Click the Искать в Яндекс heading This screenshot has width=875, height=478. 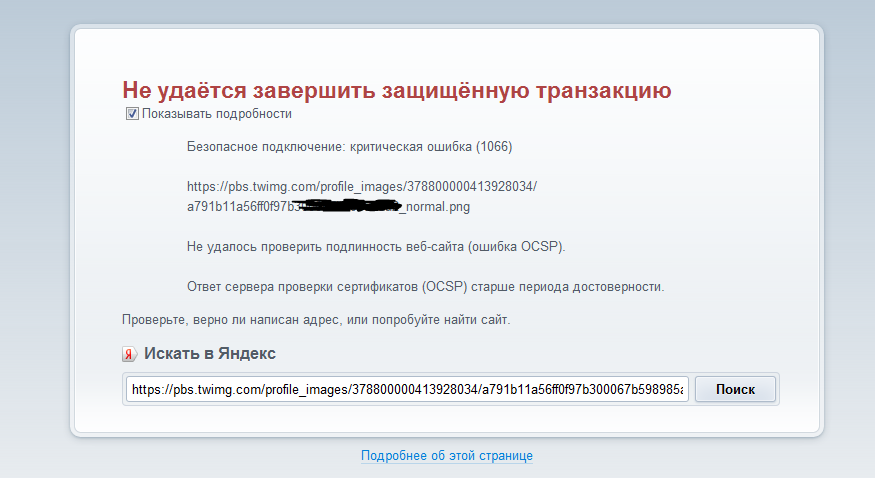coord(209,354)
